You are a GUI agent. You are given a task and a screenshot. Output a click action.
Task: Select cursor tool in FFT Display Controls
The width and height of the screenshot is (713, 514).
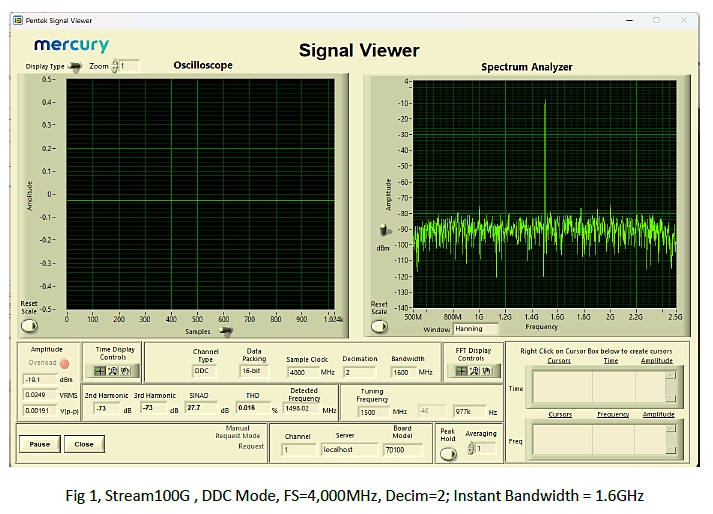pos(461,371)
